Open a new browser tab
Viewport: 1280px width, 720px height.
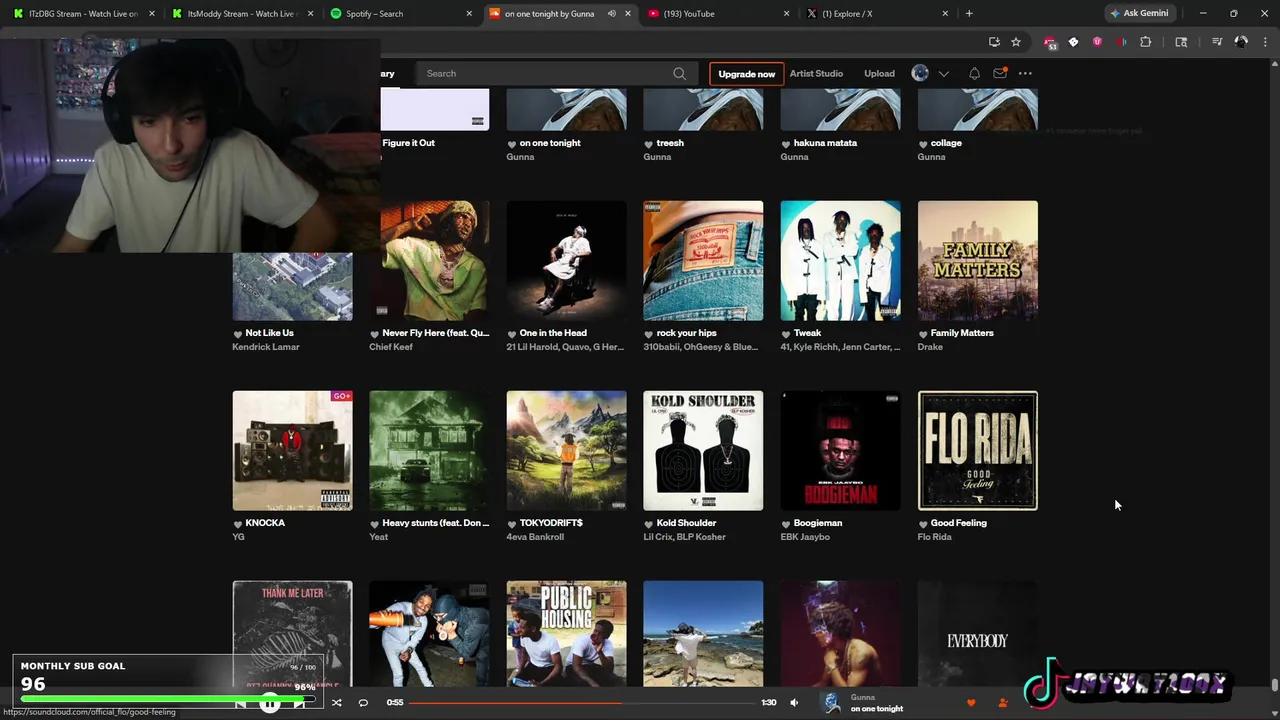point(969,13)
